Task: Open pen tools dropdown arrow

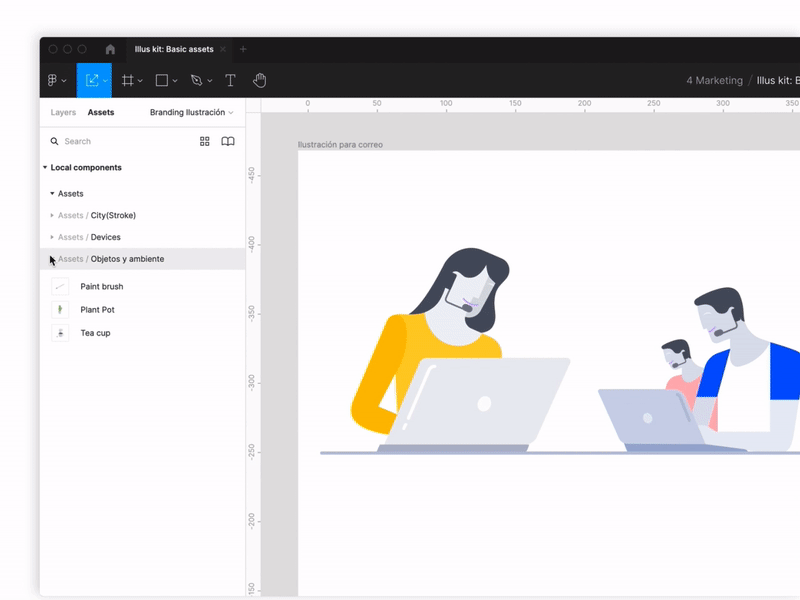Action: click(210, 81)
